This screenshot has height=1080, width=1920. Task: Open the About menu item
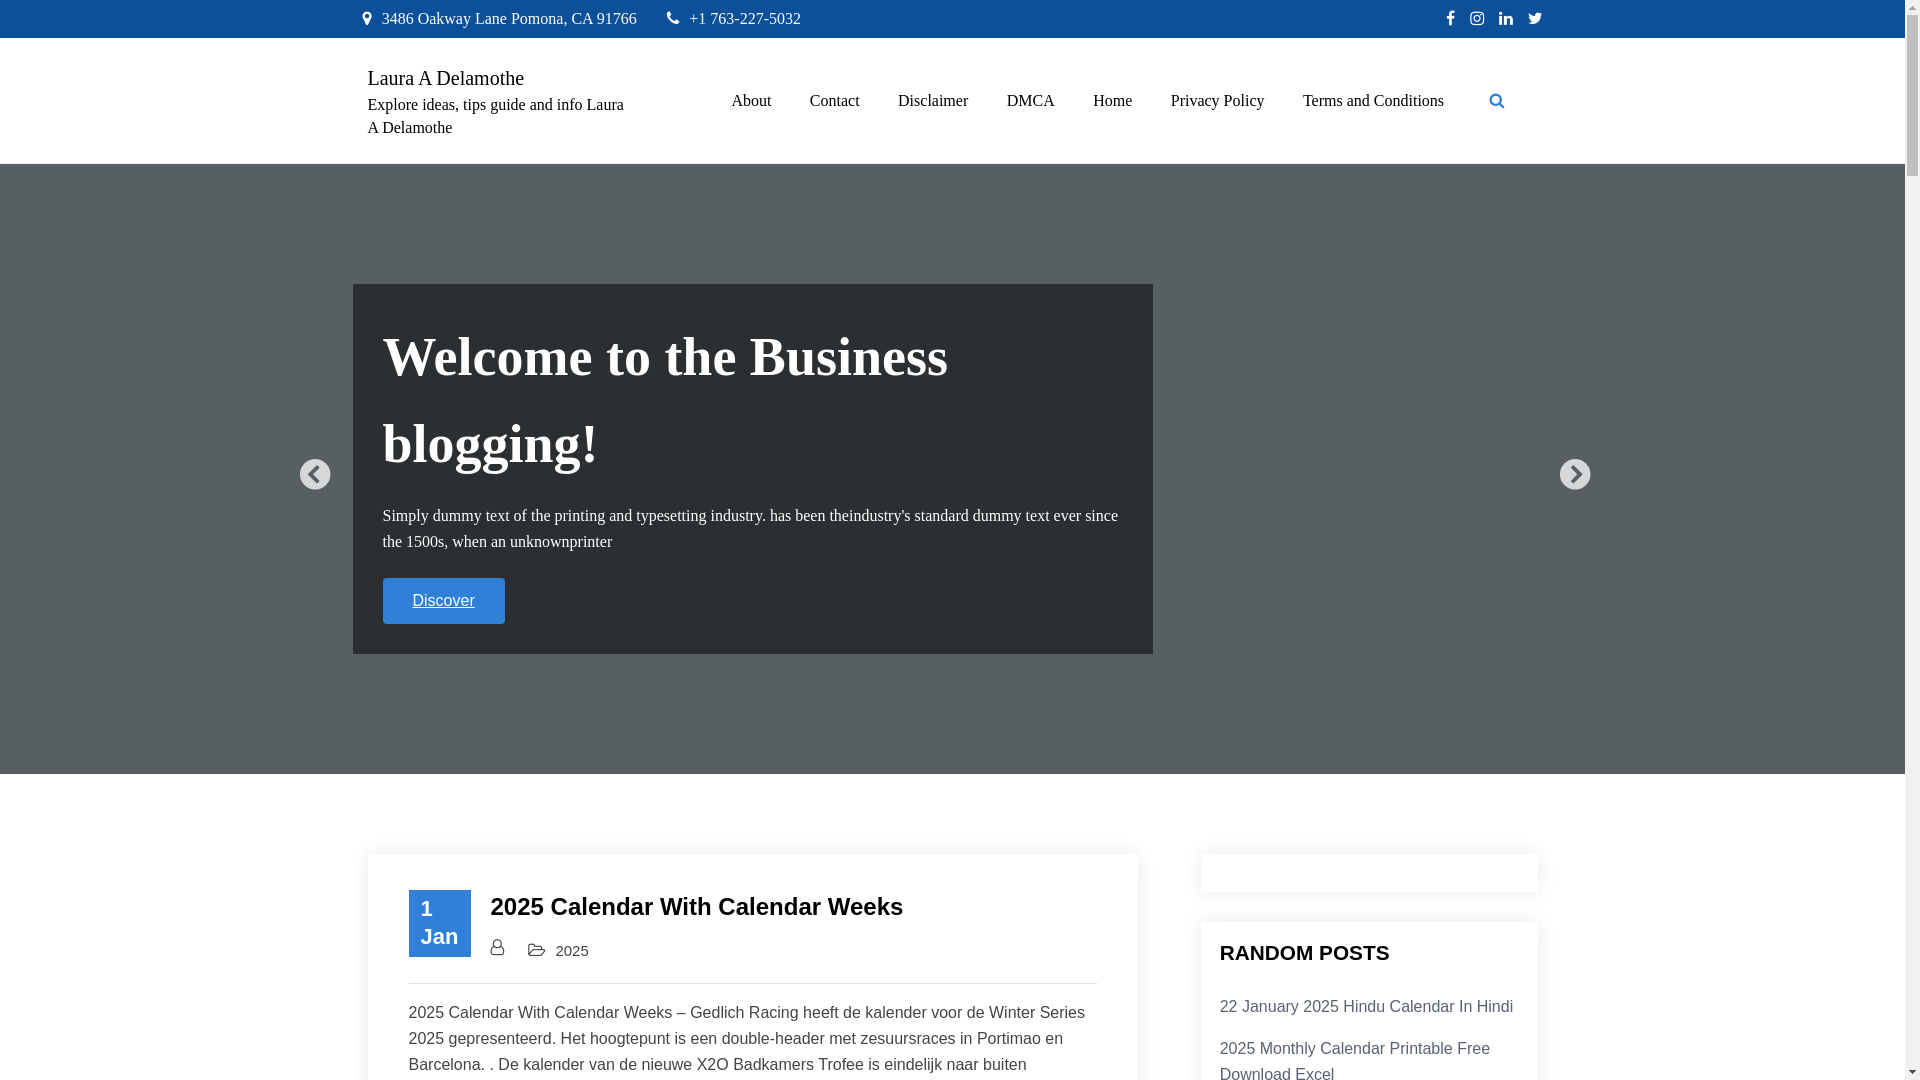tap(751, 101)
